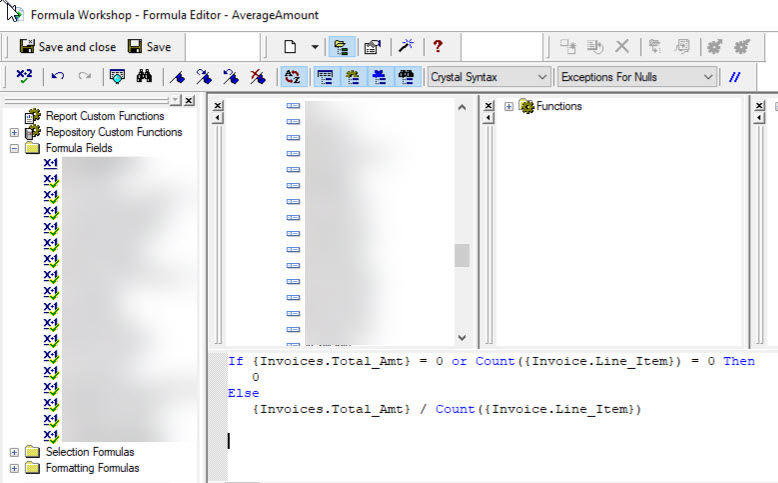
Task: Click the Toggle Bookmark flag icon
Action: pyautogui.click(x=178, y=77)
